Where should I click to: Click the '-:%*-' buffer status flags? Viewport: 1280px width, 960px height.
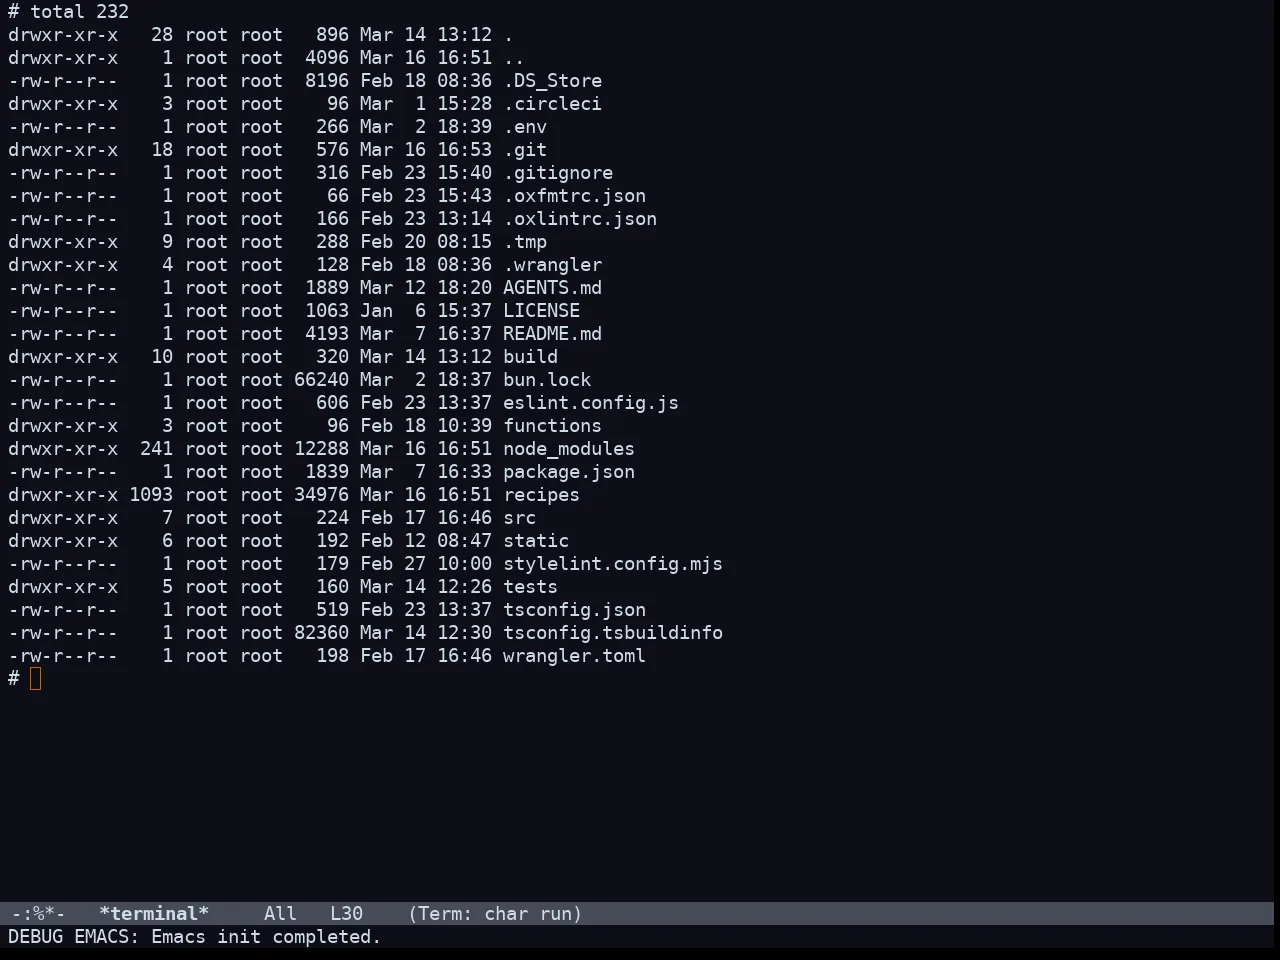pyautogui.click(x=38, y=913)
